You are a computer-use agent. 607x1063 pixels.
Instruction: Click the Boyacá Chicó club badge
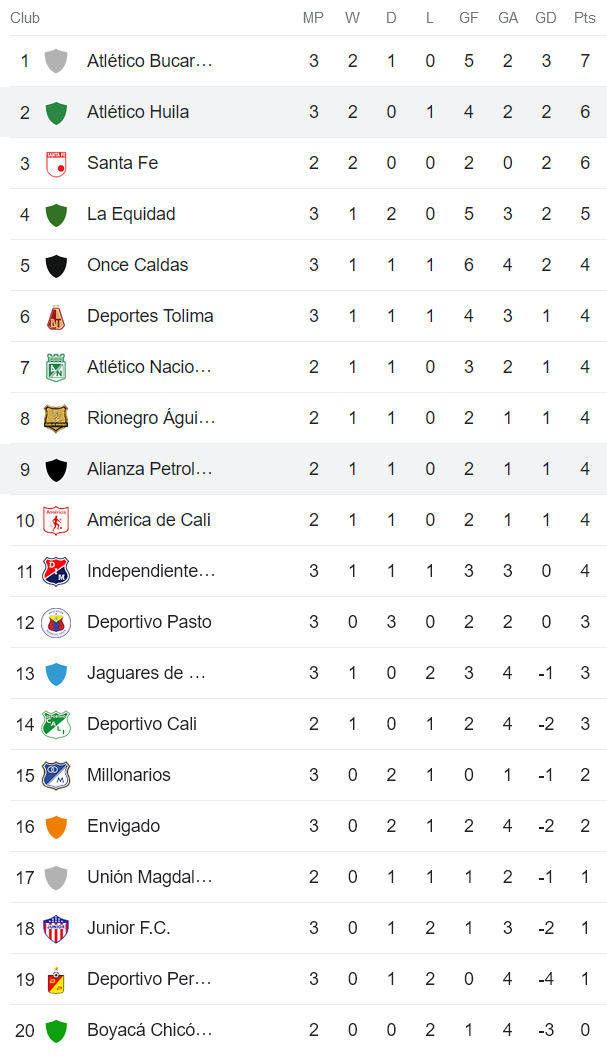click(x=57, y=1030)
